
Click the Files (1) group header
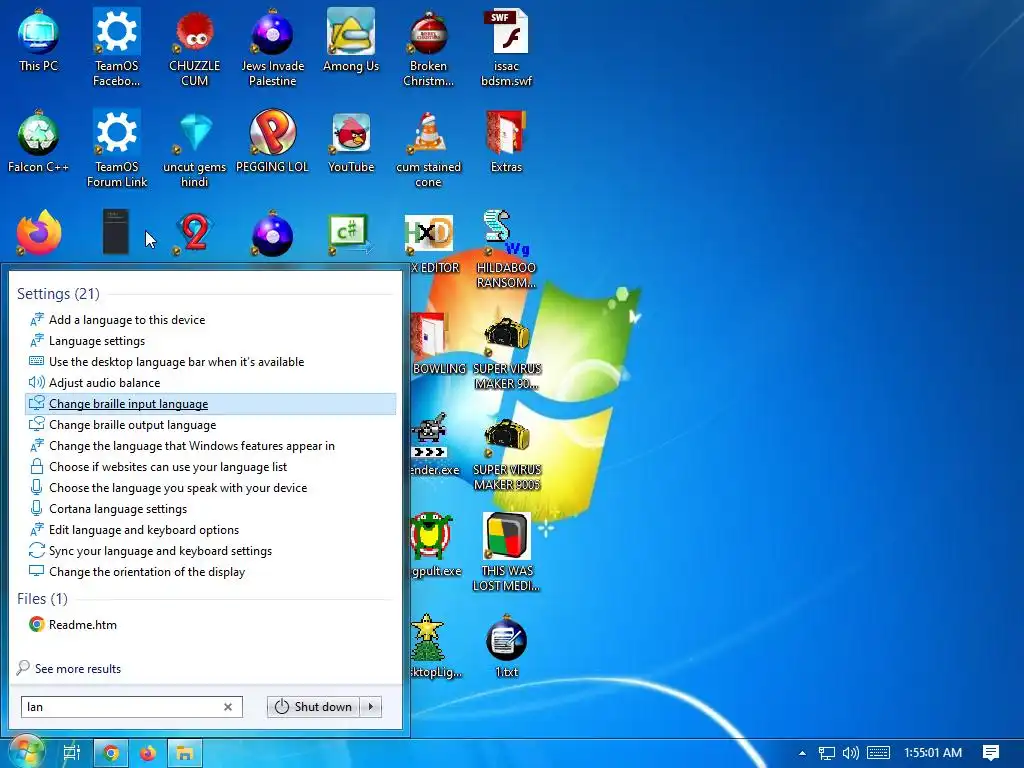tap(42, 599)
